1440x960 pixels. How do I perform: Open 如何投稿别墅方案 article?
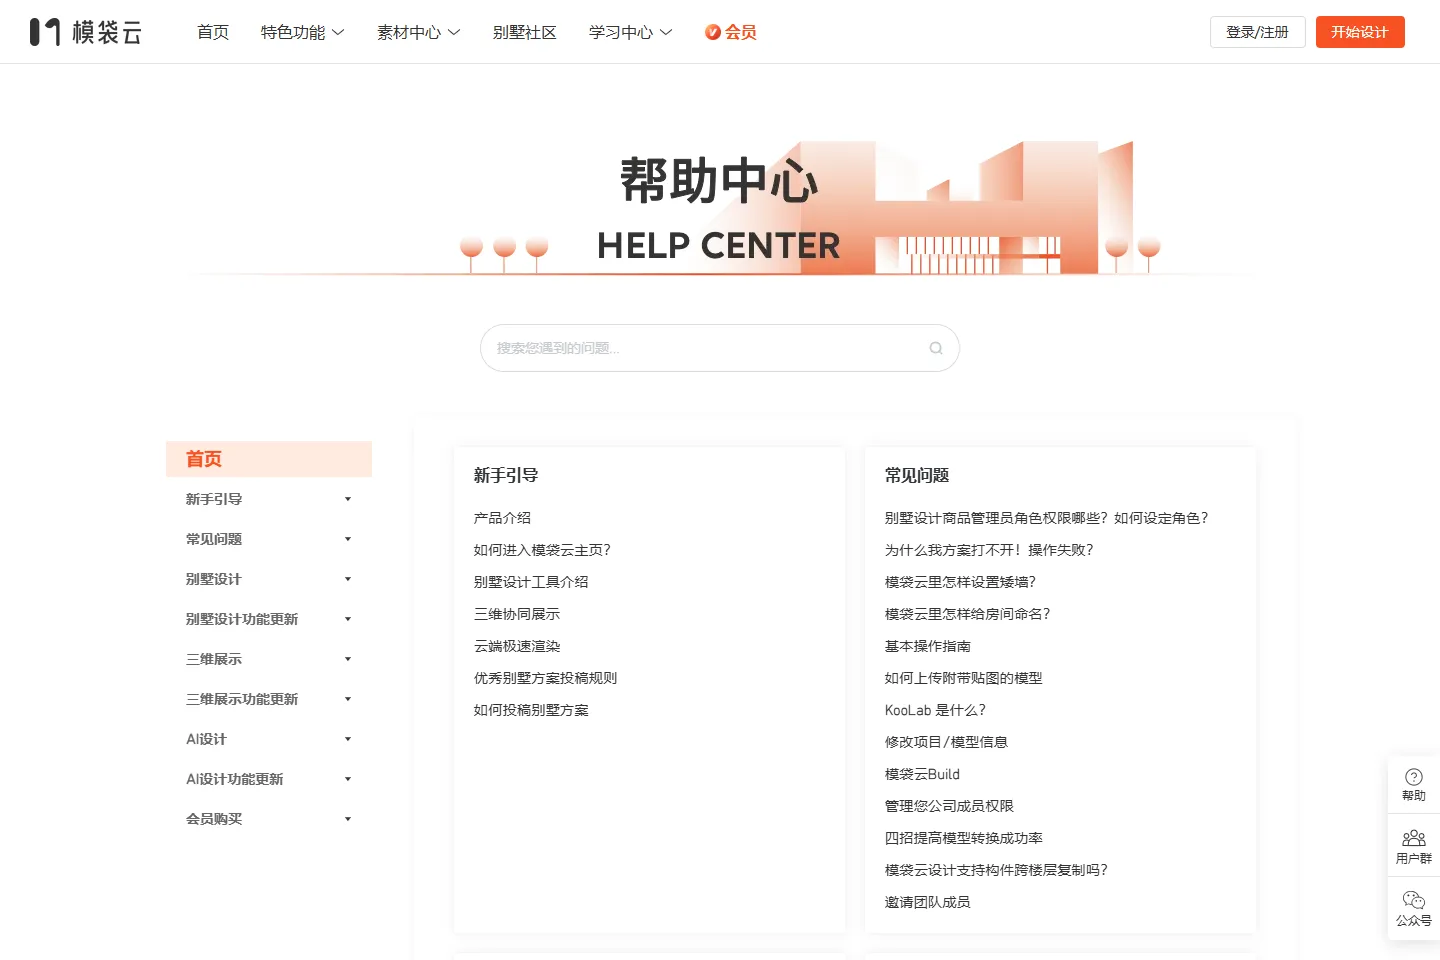click(x=531, y=710)
